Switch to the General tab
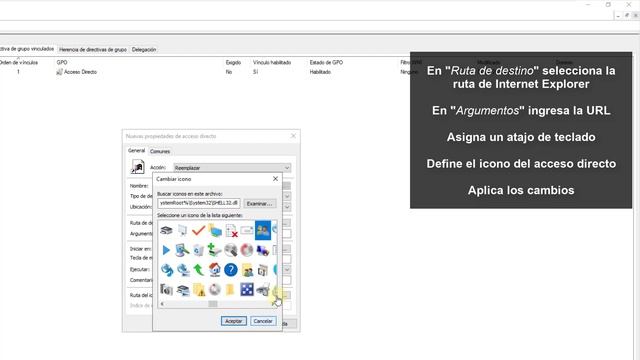Viewport: 640px width, 360px height. click(136, 151)
